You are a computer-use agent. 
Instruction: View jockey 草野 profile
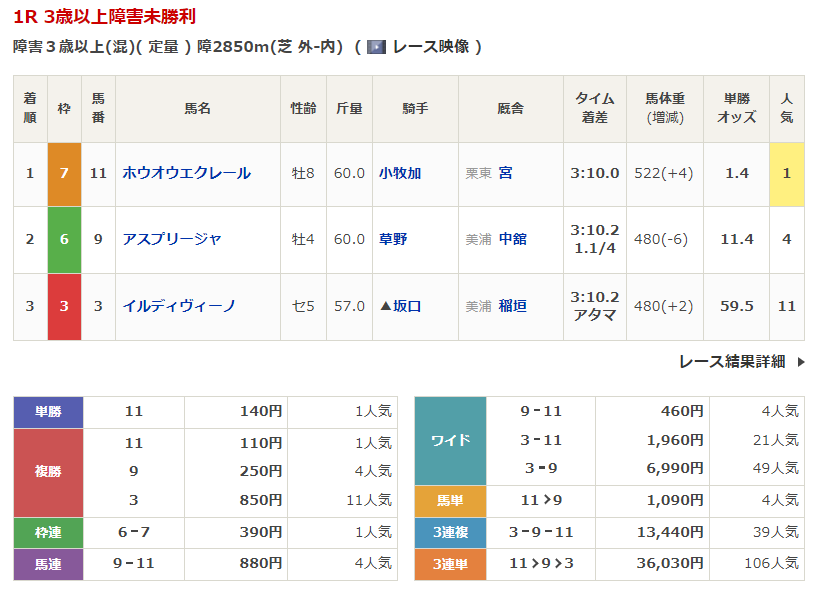(393, 239)
